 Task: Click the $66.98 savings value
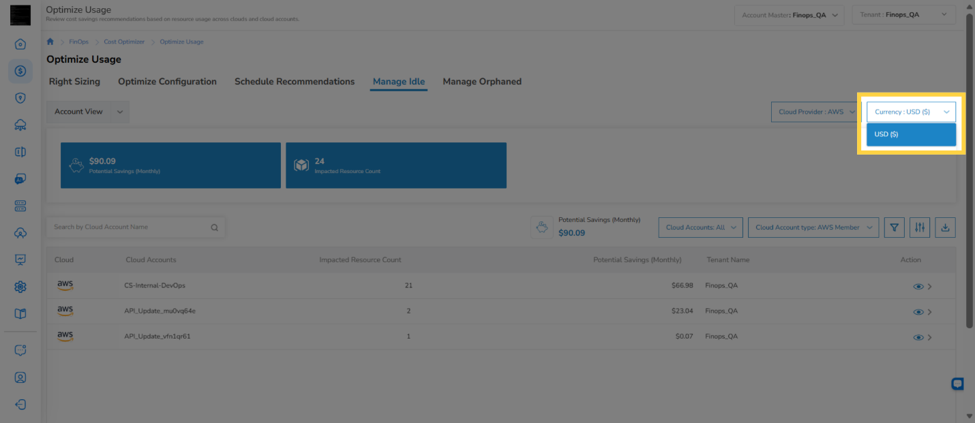(684, 286)
